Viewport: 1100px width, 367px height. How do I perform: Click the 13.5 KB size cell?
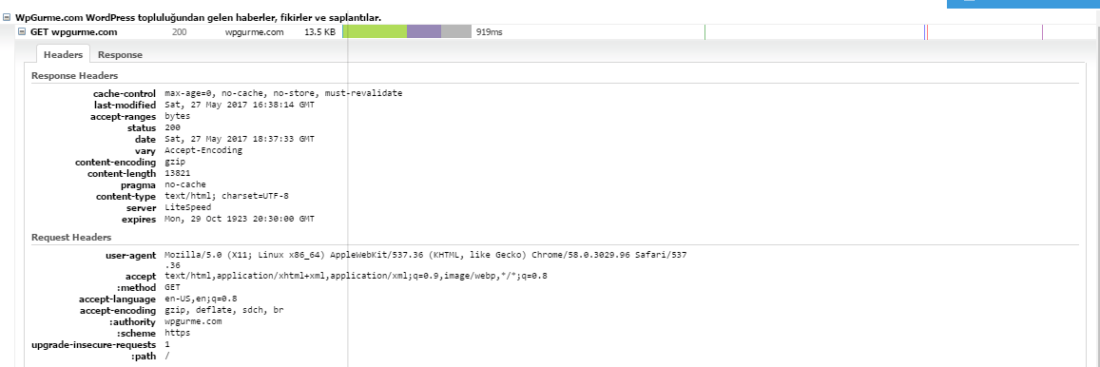[320, 32]
